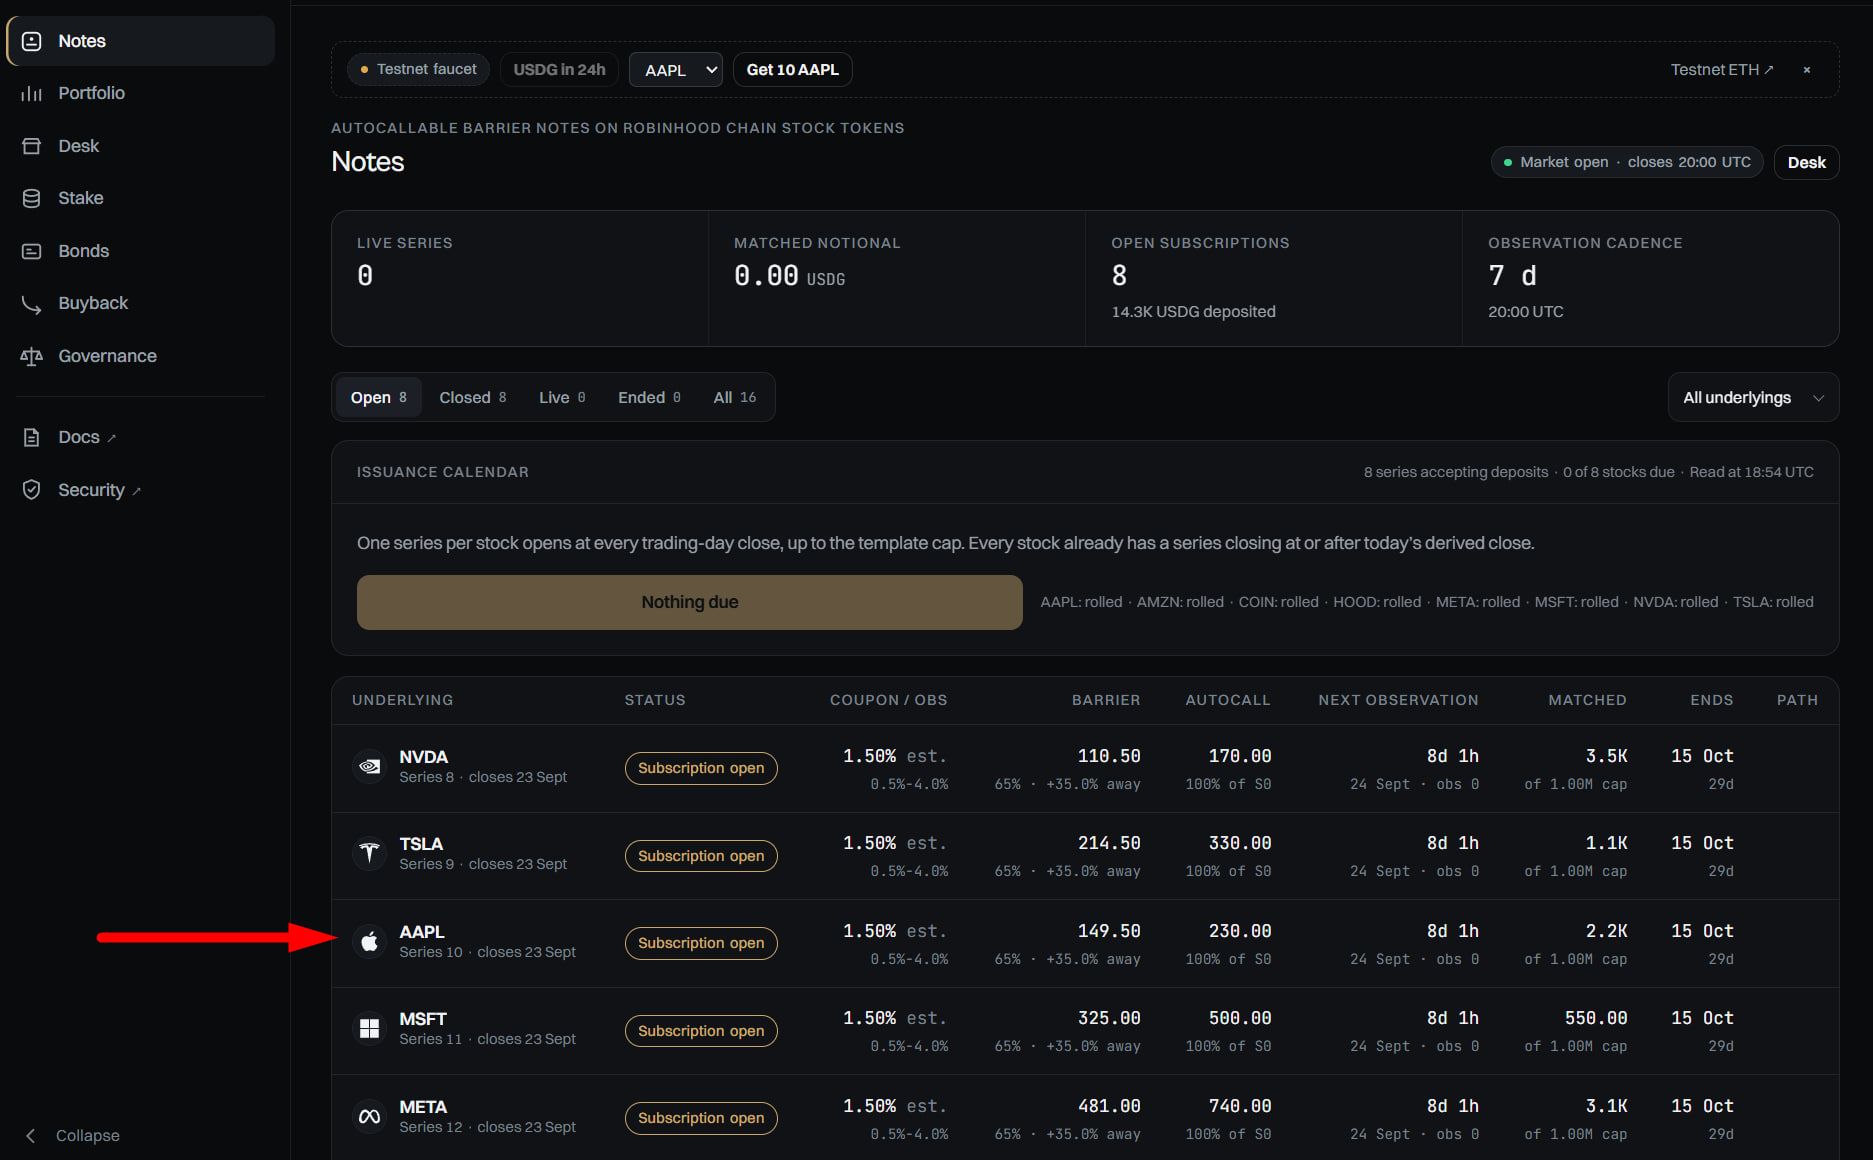Click AAPL Subscription open status badge
Screen dimensions: 1873x1160
[x=701, y=943]
